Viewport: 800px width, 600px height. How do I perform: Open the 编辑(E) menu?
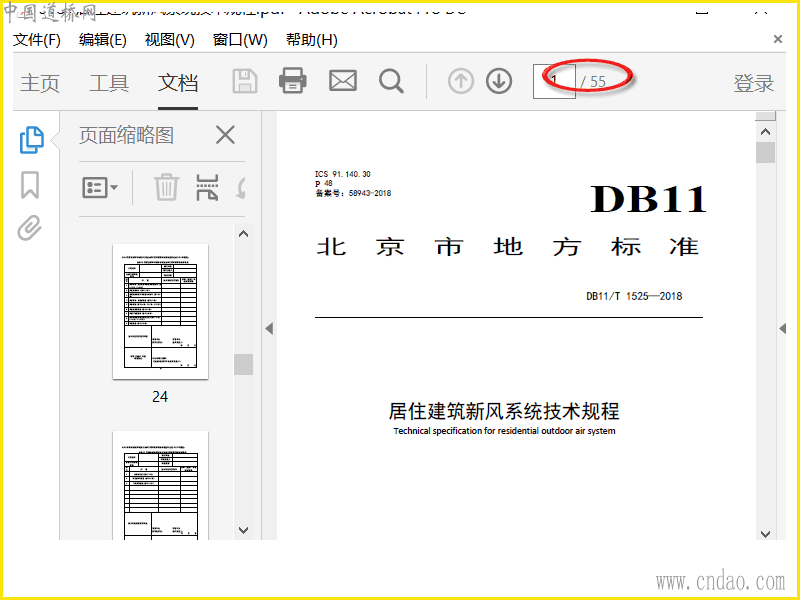tap(103, 39)
